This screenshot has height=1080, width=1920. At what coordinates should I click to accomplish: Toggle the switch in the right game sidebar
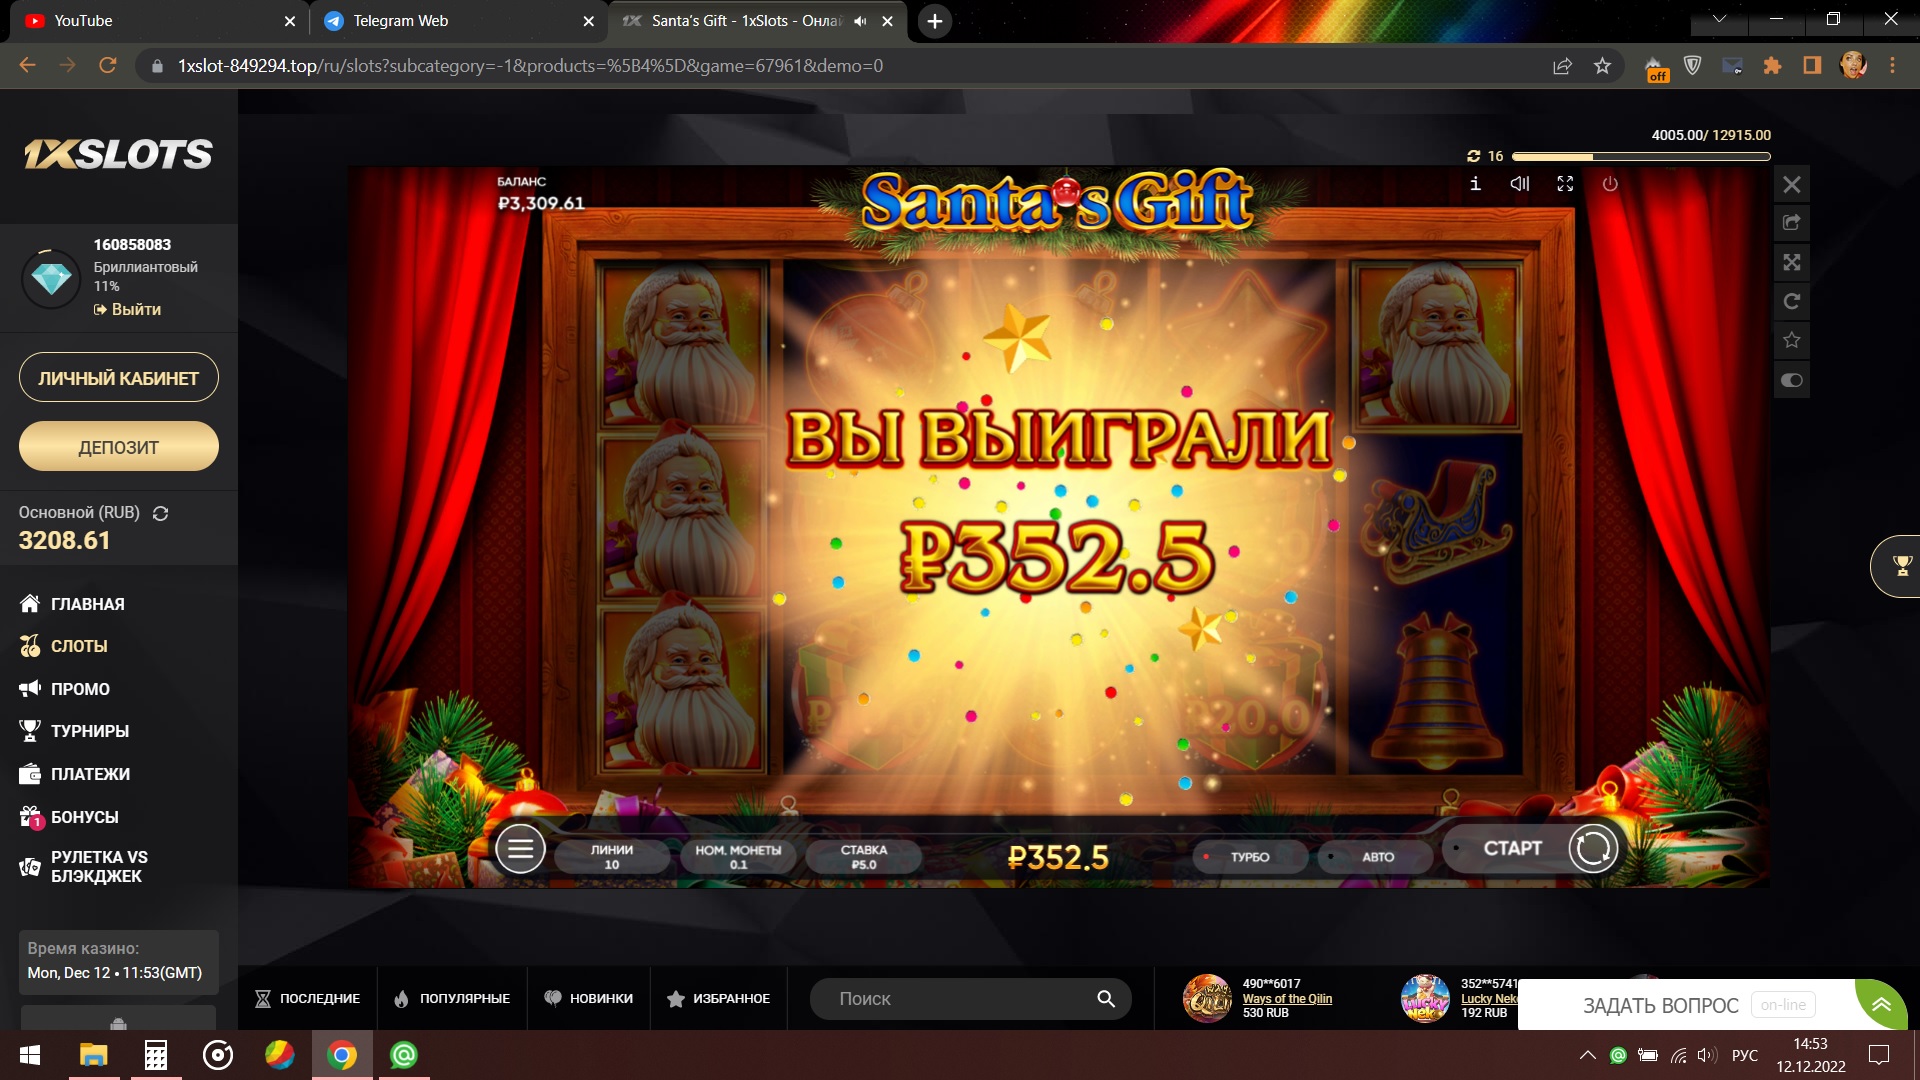1792,380
